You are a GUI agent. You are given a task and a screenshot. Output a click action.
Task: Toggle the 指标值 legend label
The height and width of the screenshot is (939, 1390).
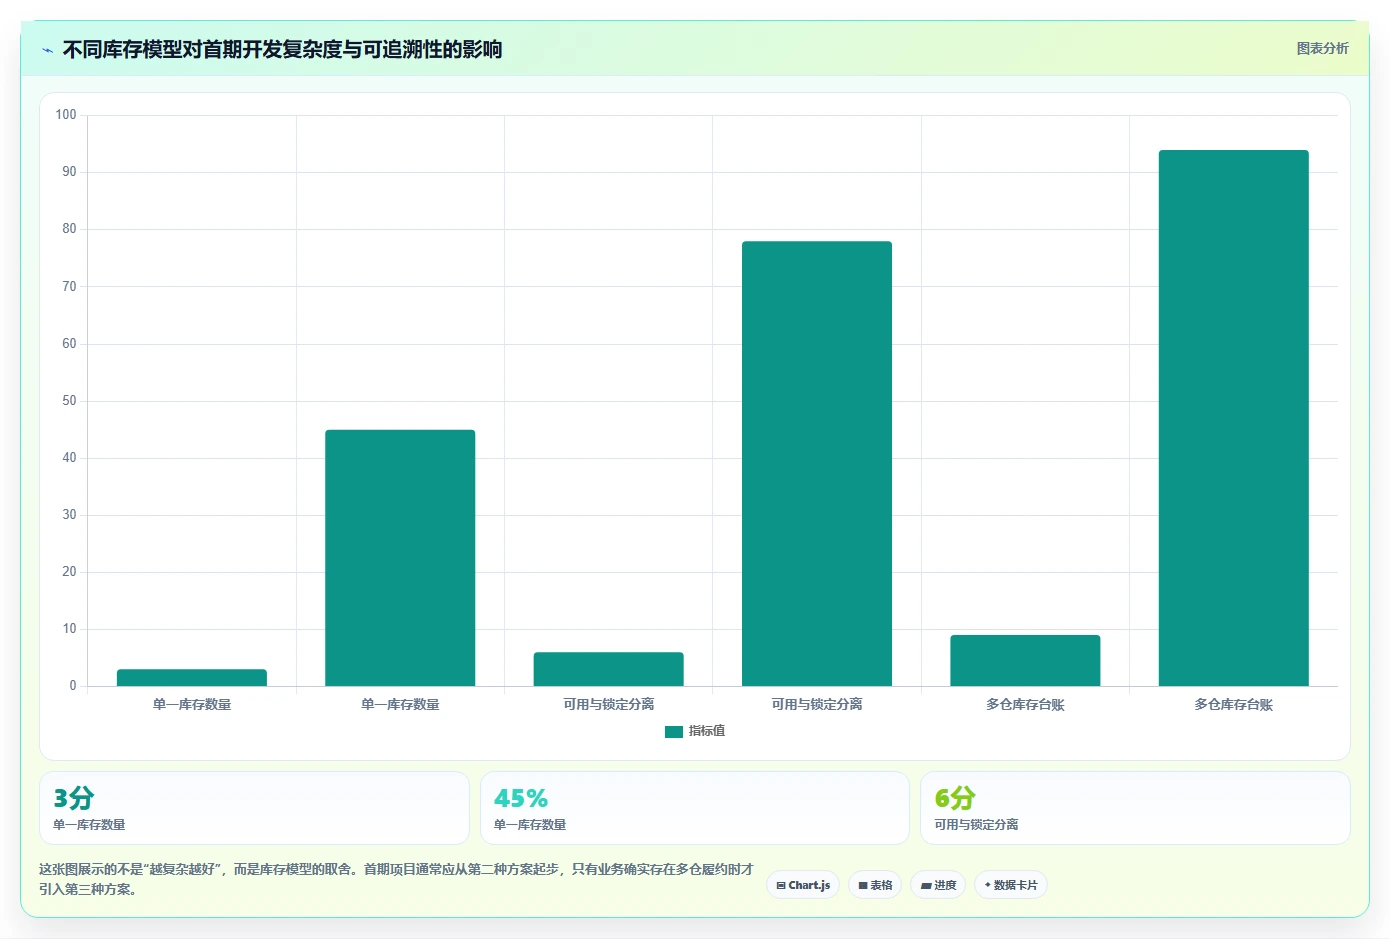click(x=707, y=732)
